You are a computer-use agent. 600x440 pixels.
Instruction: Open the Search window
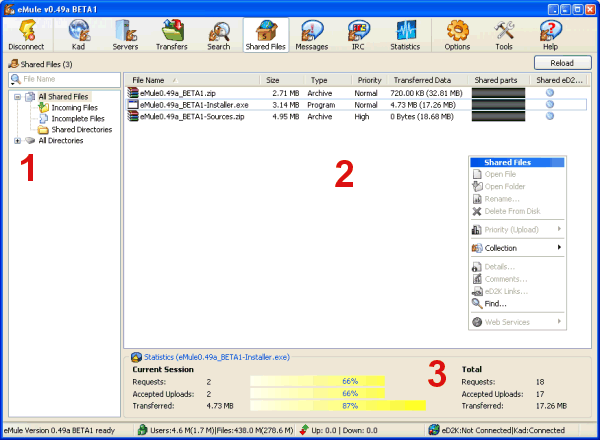(218, 33)
